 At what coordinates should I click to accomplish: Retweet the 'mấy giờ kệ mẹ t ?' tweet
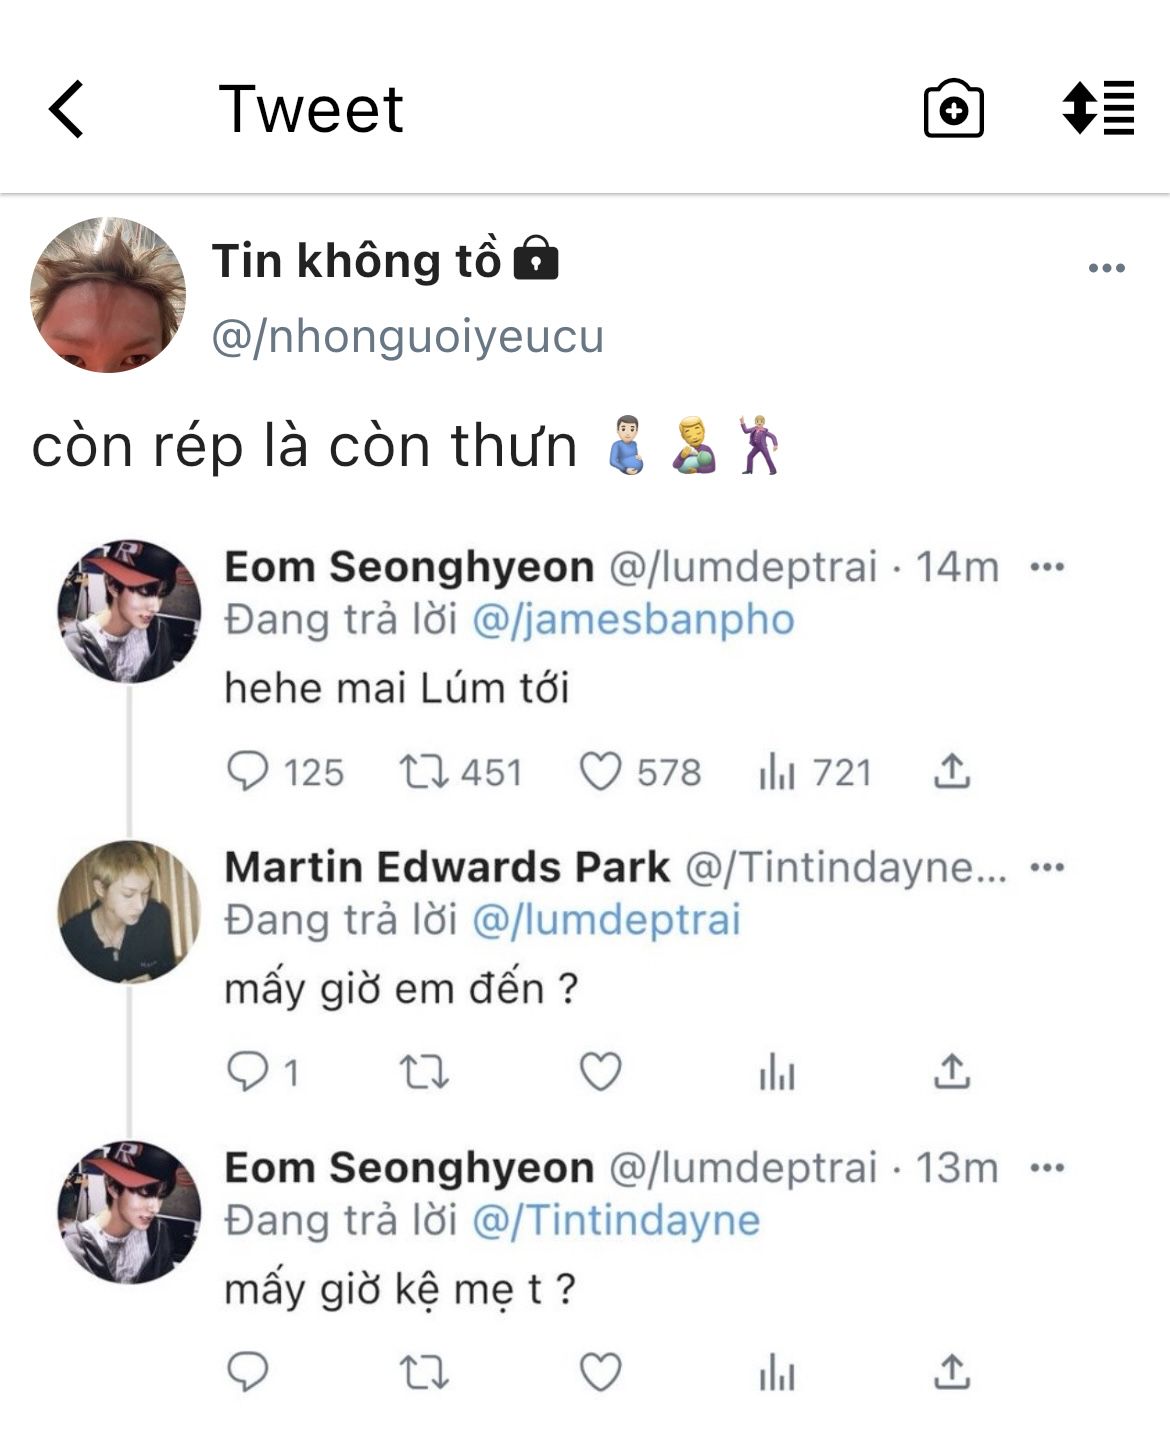click(423, 1372)
